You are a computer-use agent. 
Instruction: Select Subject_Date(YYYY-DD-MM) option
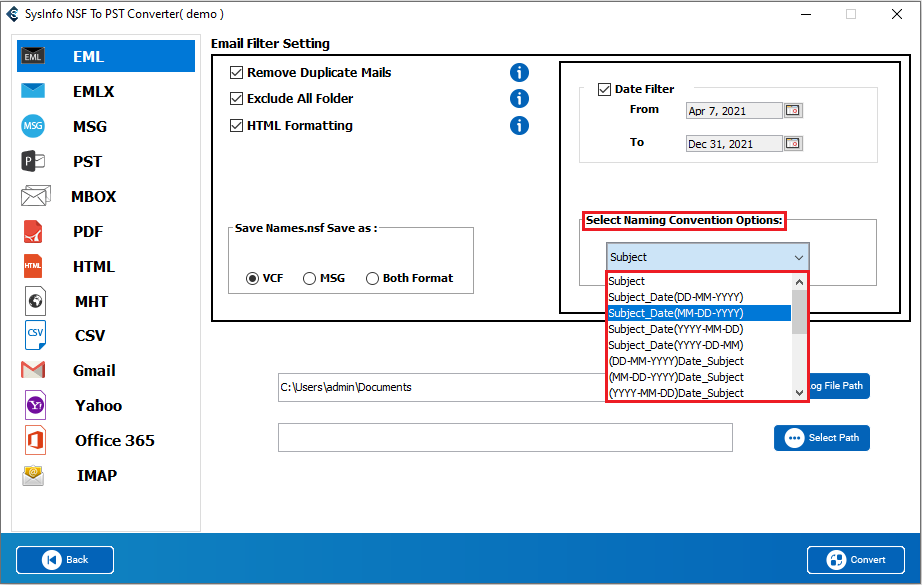point(699,345)
